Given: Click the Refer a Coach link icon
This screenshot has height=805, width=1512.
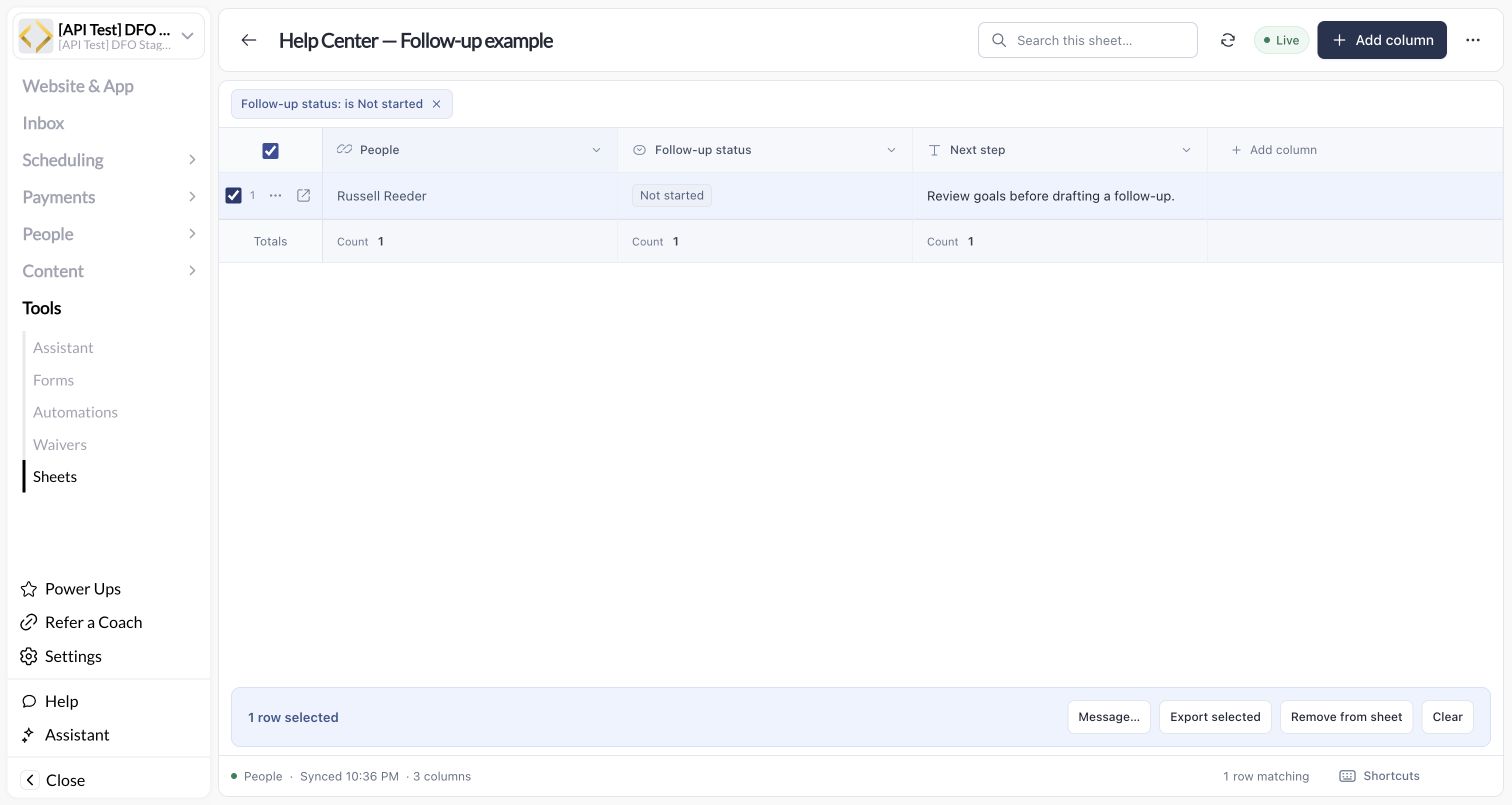Looking at the screenshot, I should click(29, 622).
